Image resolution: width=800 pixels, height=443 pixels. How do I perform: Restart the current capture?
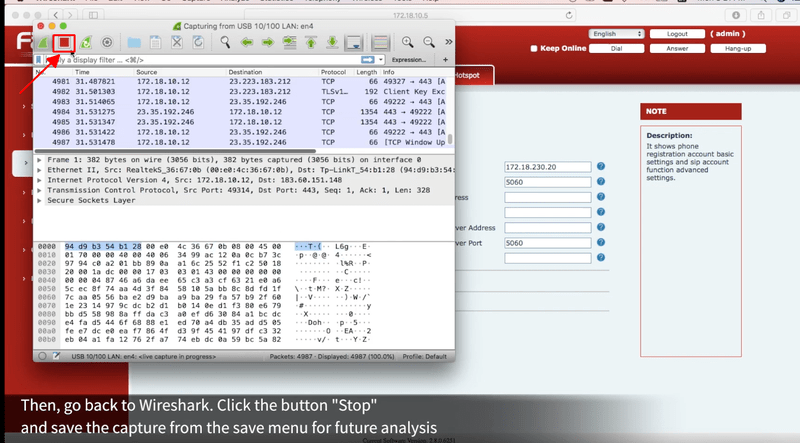pos(86,44)
